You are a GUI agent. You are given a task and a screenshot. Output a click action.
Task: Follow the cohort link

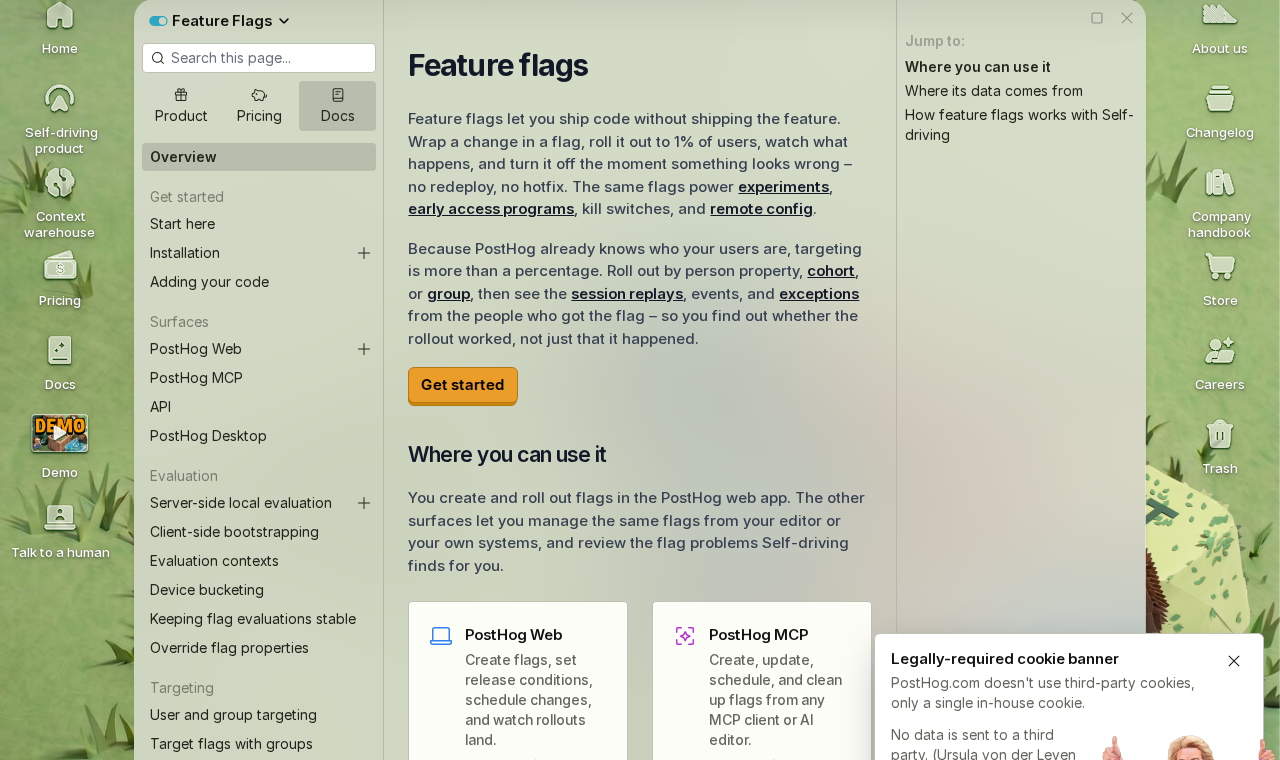pyautogui.click(x=831, y=271)
